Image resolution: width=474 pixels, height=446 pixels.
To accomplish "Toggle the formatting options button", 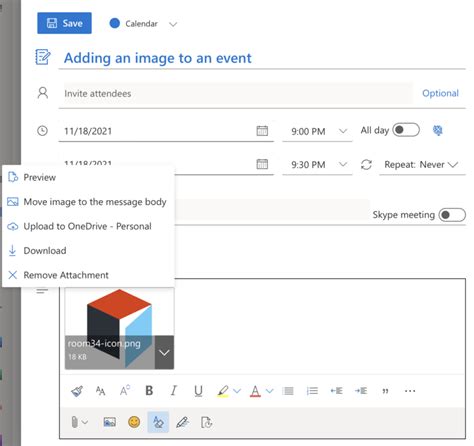I will (x=158, y=422).
